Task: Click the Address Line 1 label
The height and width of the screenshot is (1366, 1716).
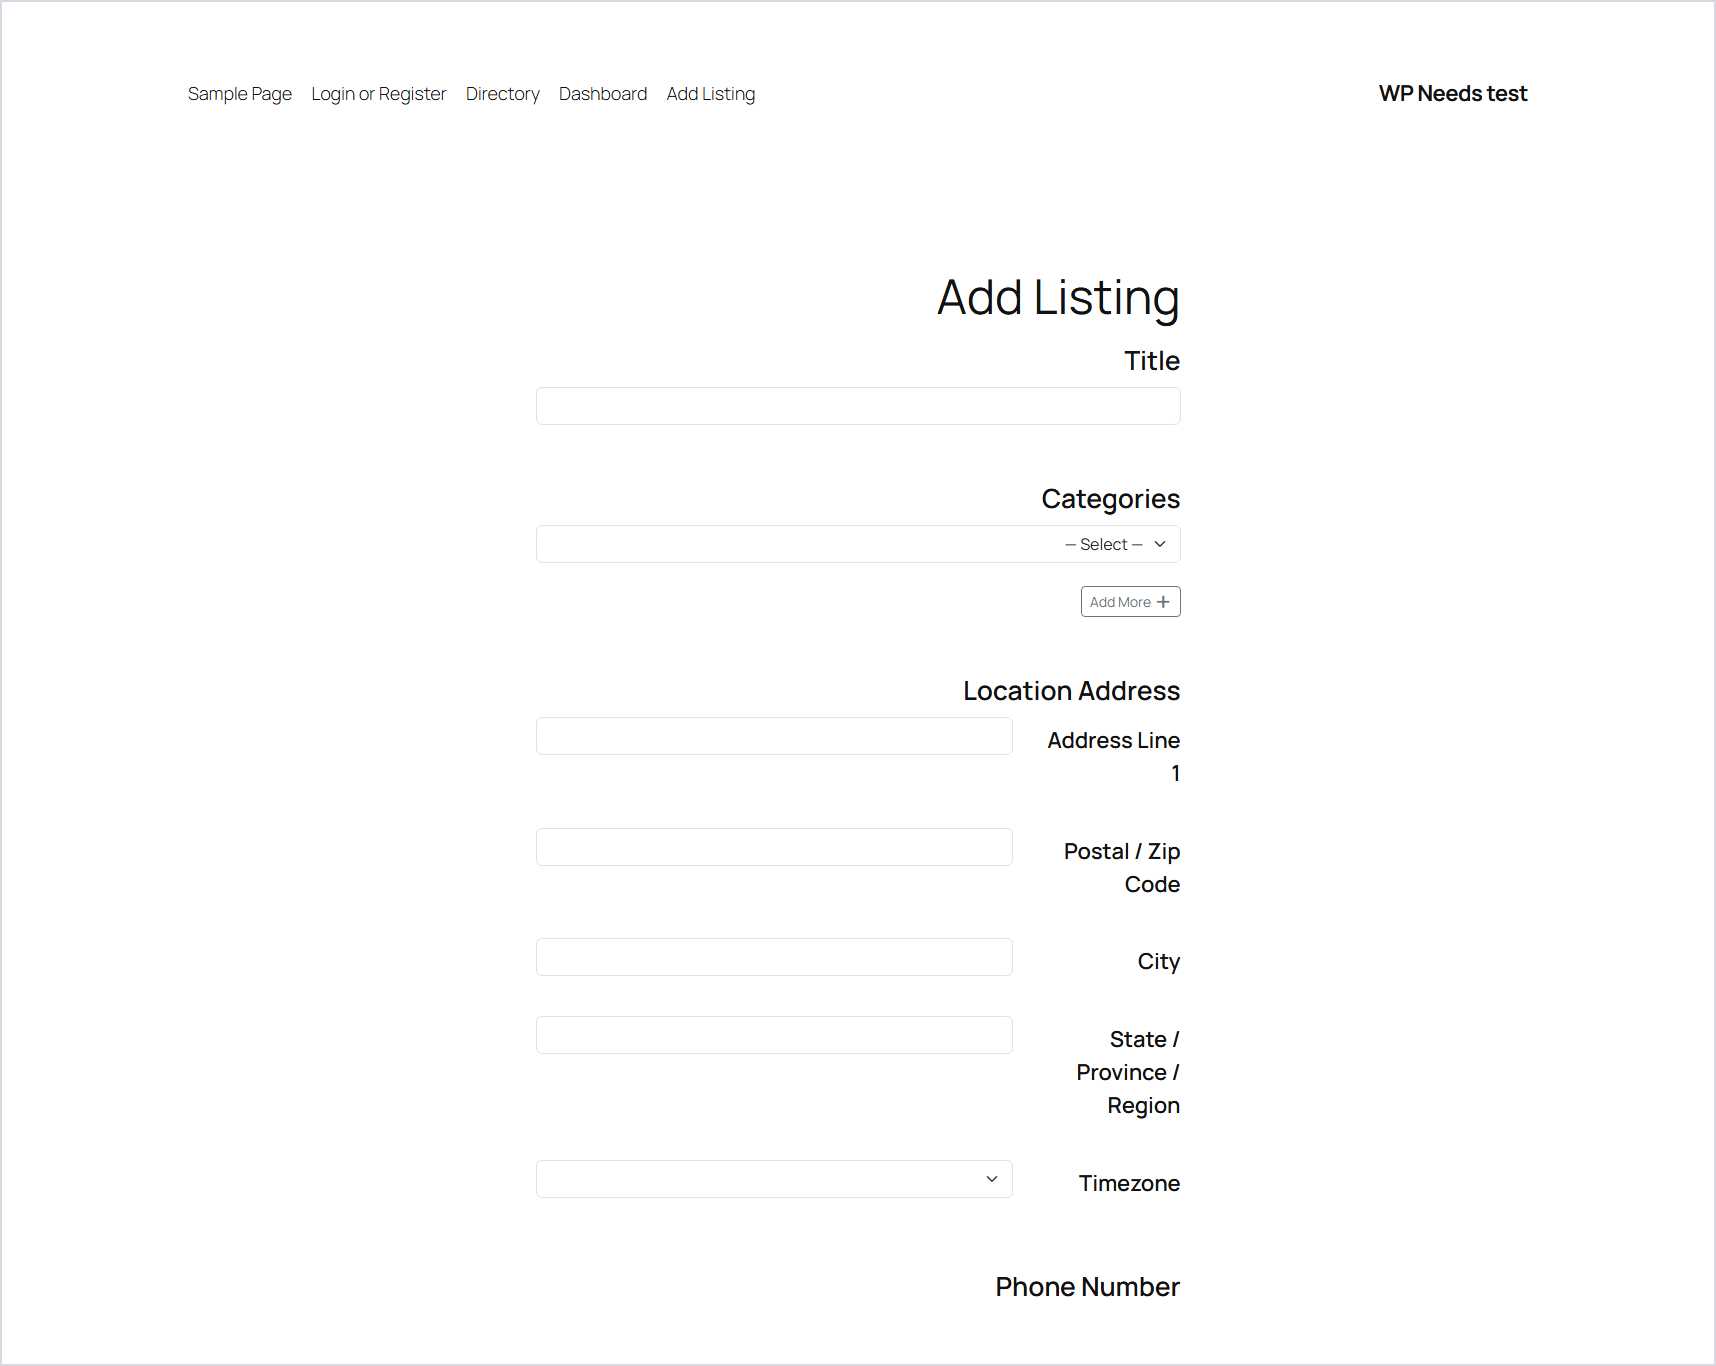Action: tap(1114, 757)
